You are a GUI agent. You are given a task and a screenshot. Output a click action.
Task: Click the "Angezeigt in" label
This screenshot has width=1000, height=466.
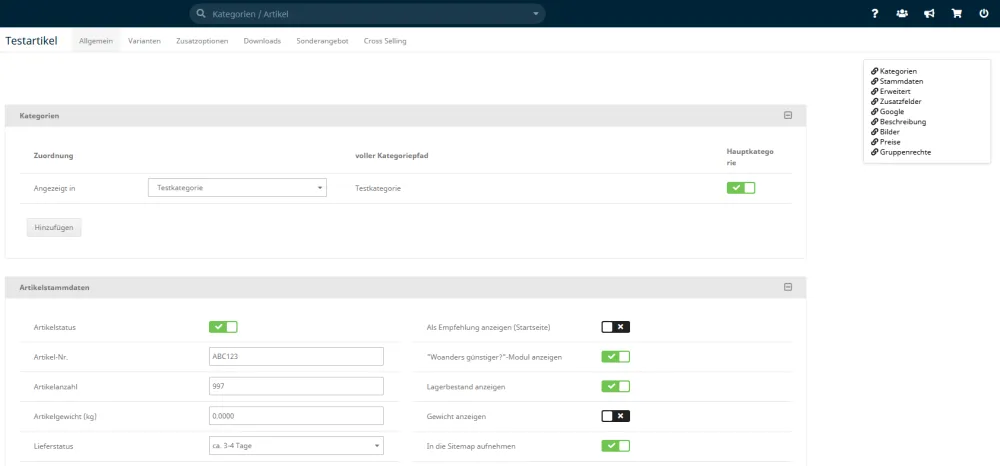click(x=54, y=189)
